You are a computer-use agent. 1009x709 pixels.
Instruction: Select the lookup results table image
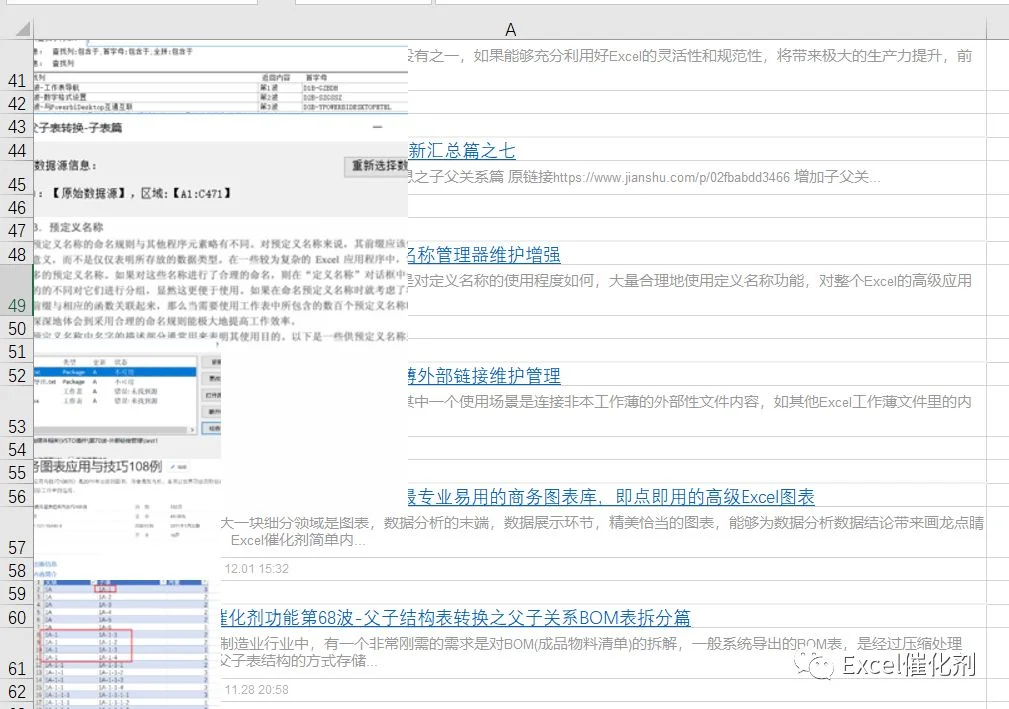click(221, 77)
